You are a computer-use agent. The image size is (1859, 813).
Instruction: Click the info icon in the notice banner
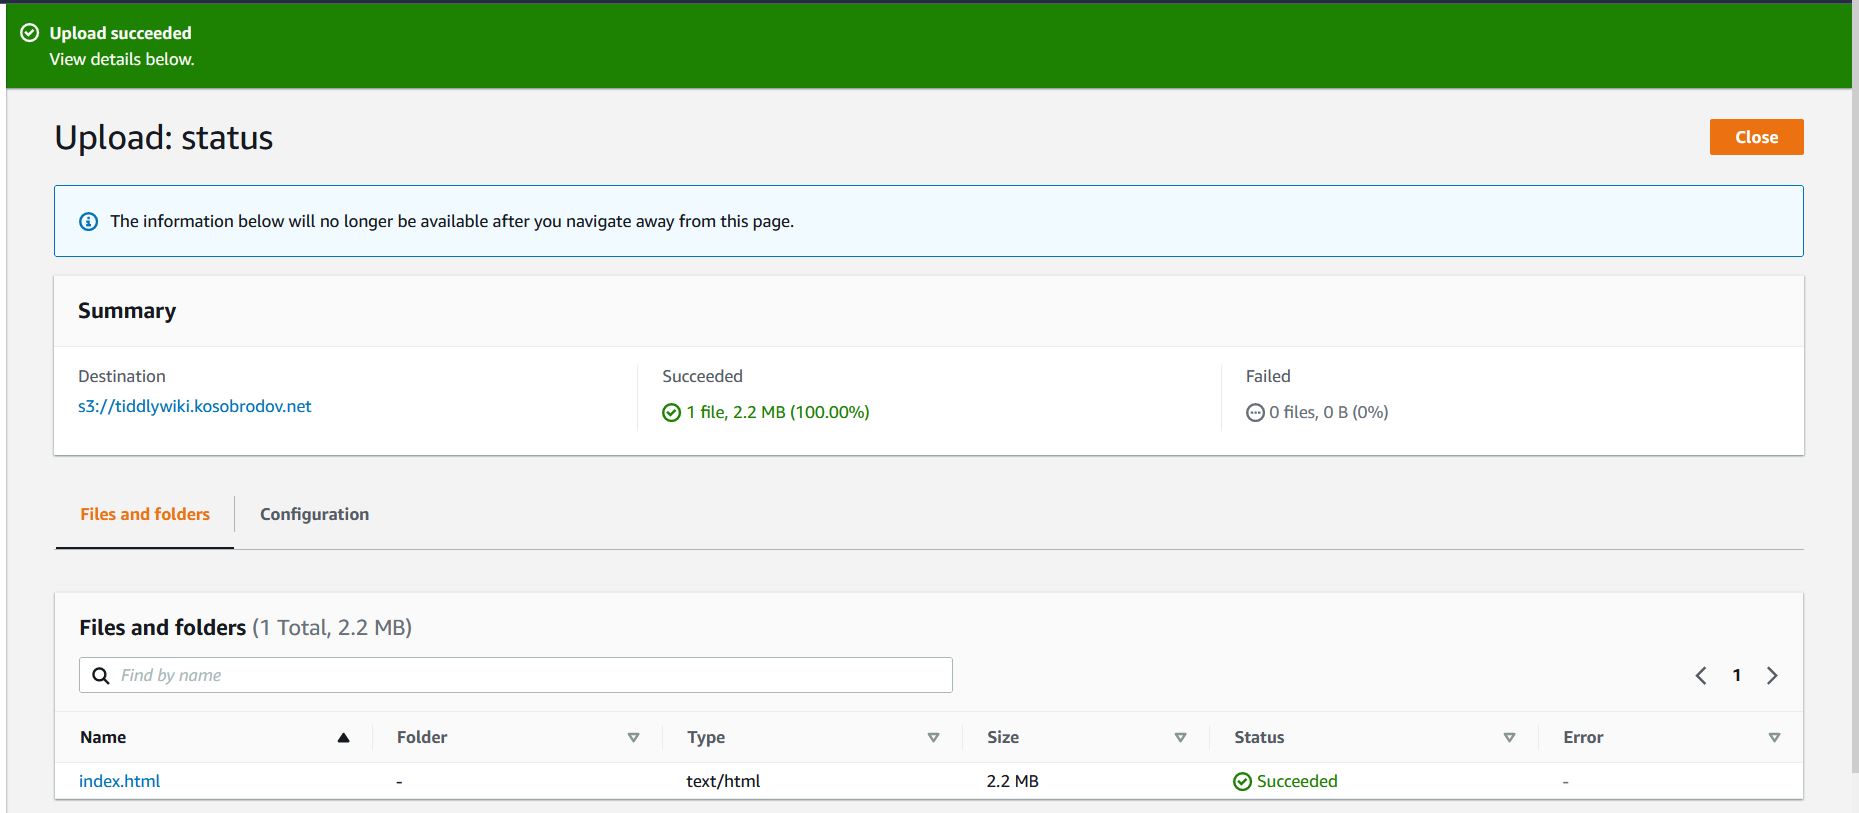pyautogui.click(x=89, y=221)
